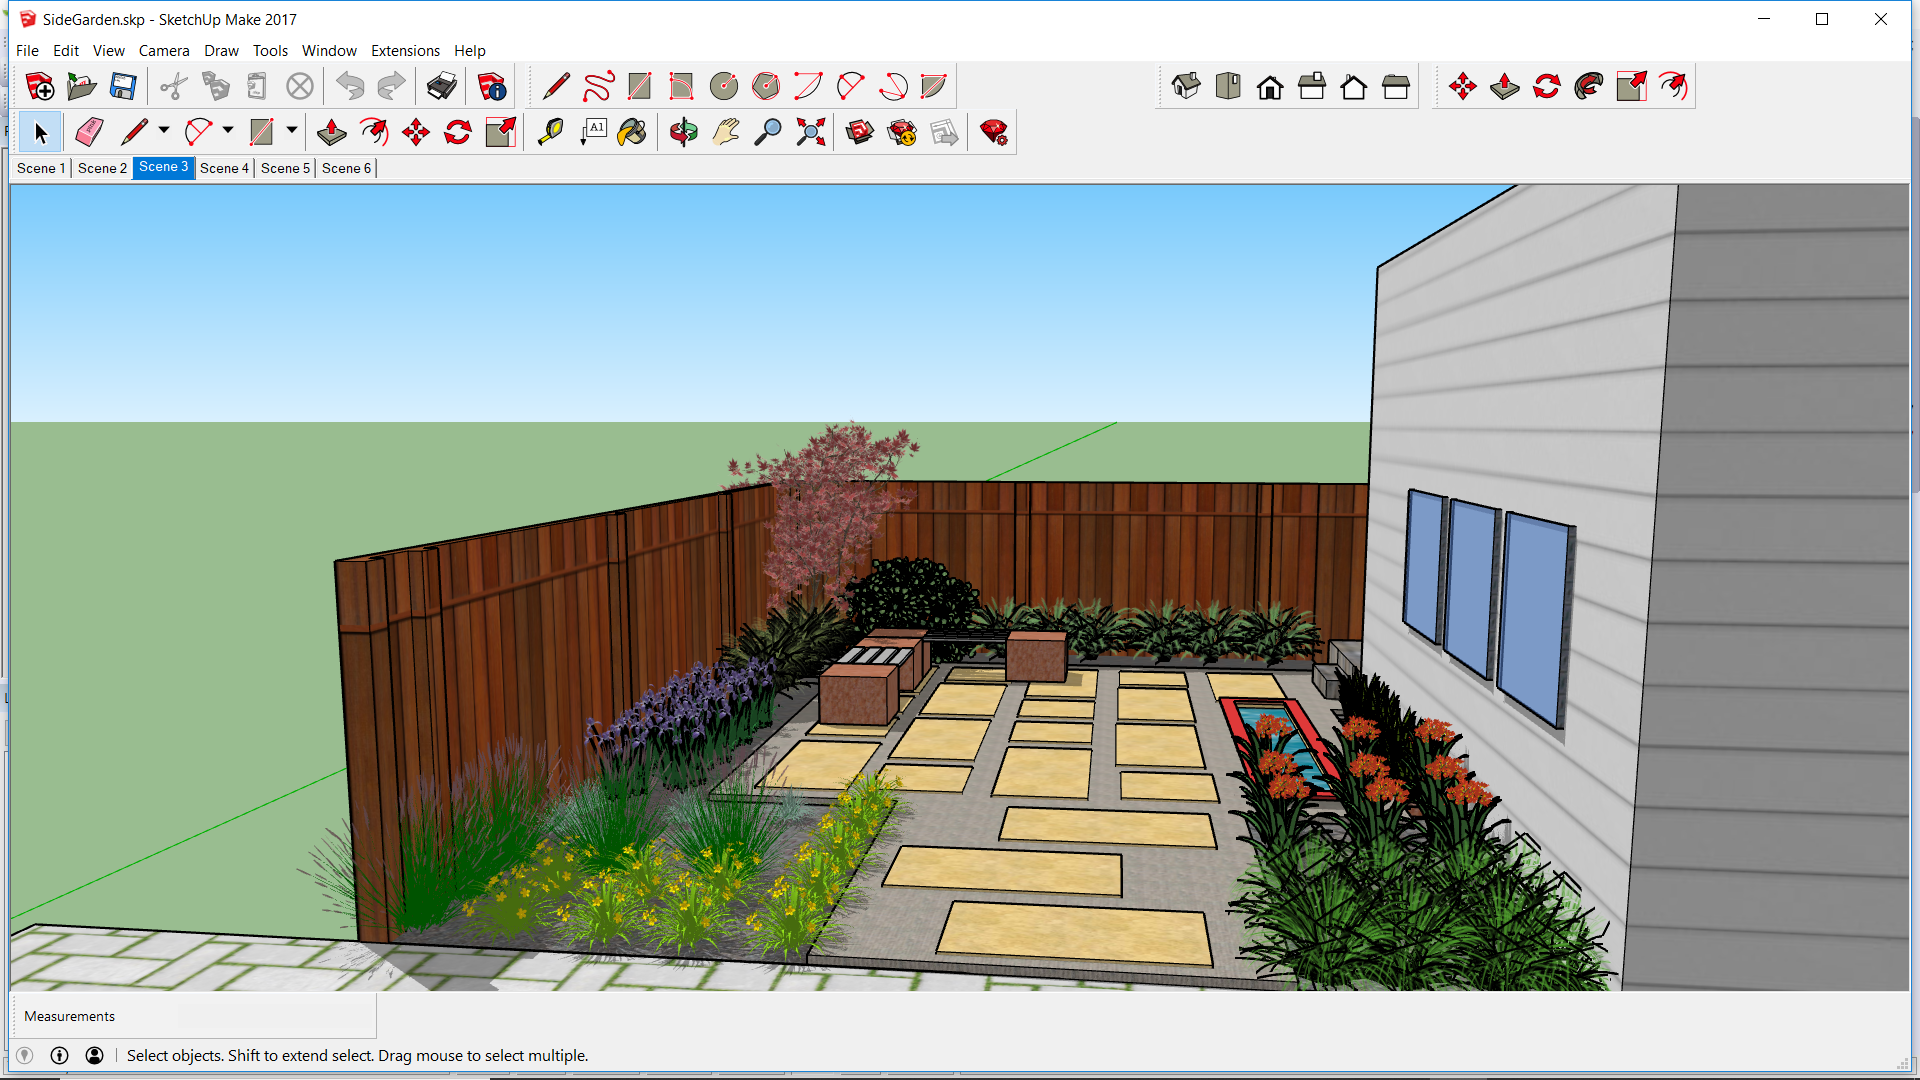Click inside the Measurements input box

(x=275, y=1016)
